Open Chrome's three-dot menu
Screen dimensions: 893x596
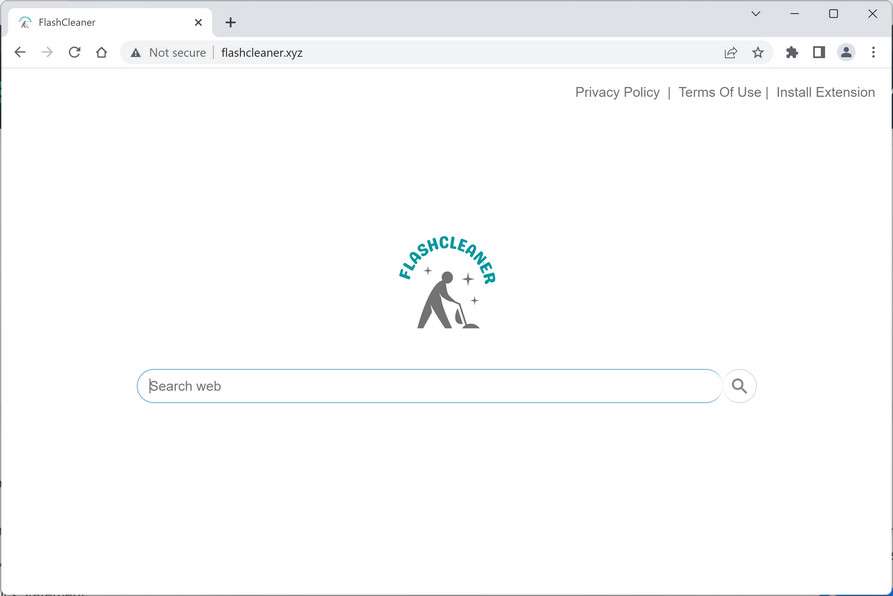point(873,52)
